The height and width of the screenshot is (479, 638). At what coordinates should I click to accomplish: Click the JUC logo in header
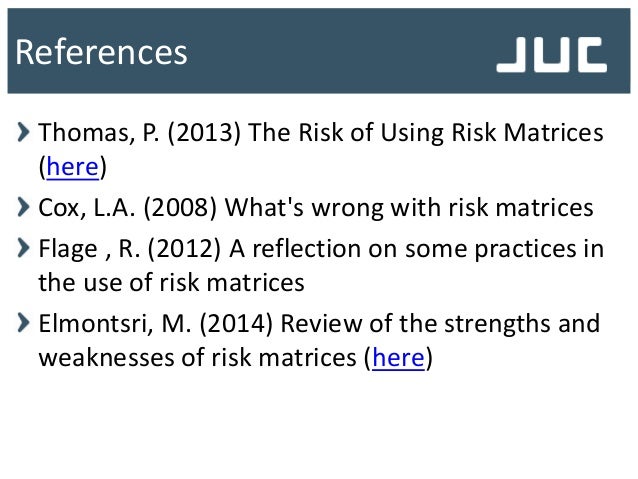coord(551,55)
